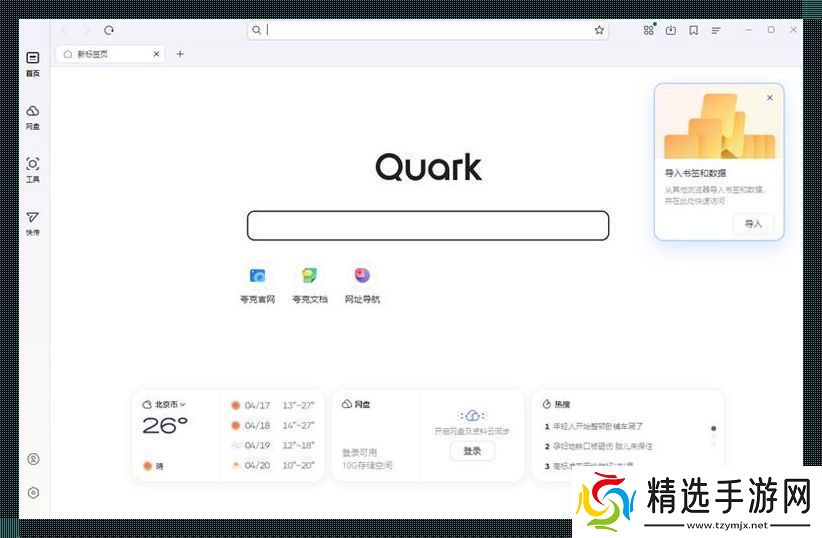Open the 快传 quick transfer sidebar icon
Image resolution: width=822 pixels, height=538 pixels.
coord(33,223)
